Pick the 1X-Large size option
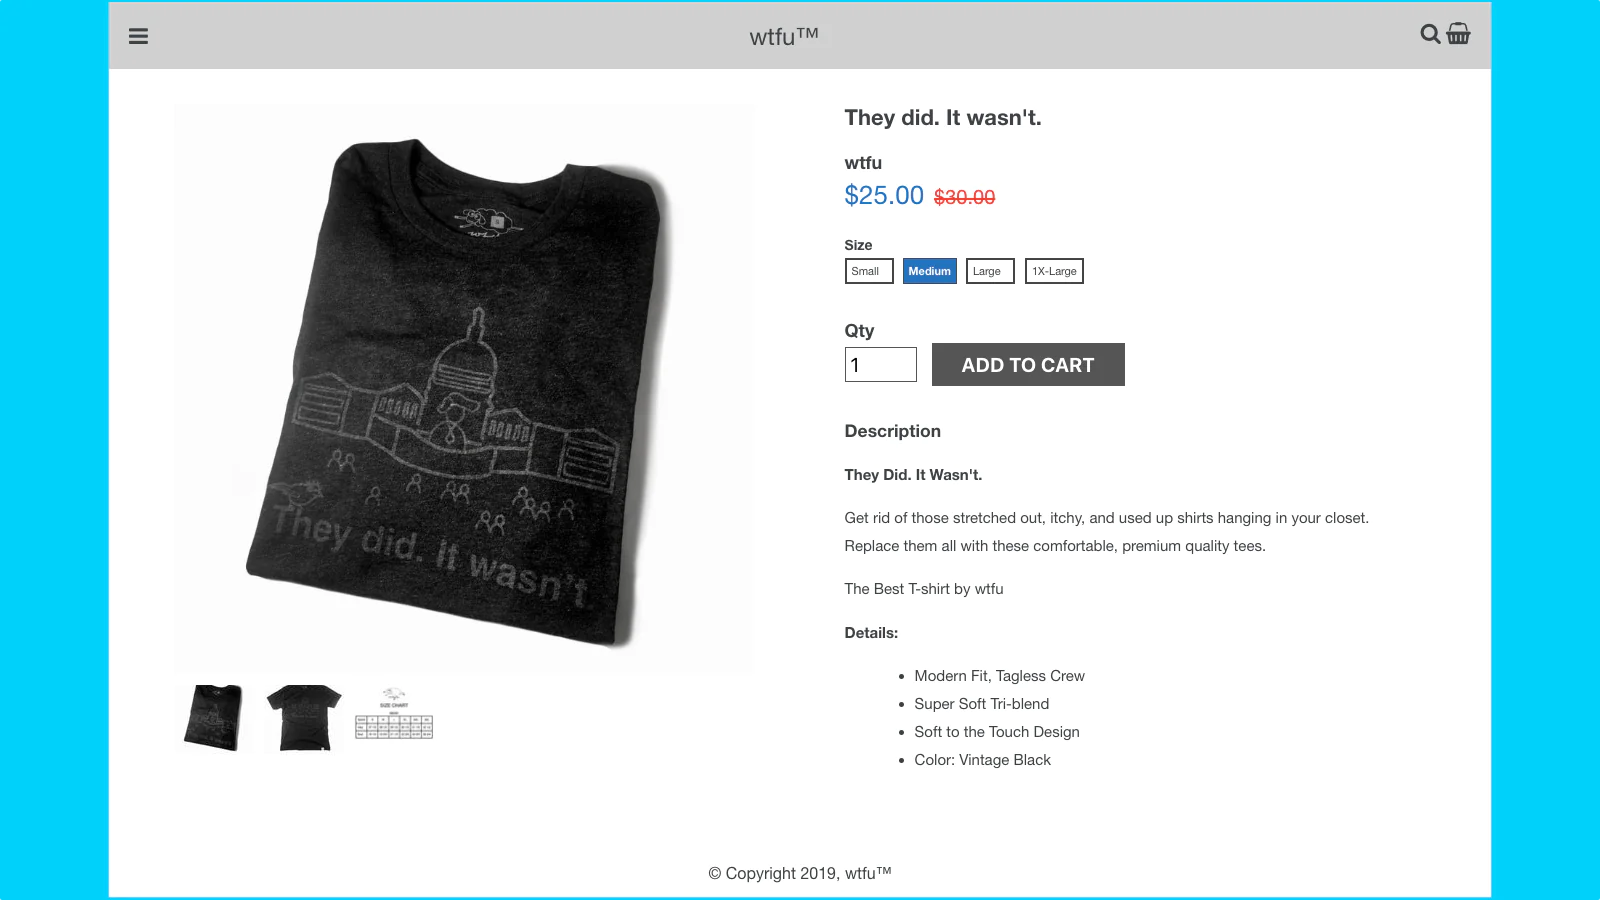1600x900 pixels. (x=1054, y=271)
